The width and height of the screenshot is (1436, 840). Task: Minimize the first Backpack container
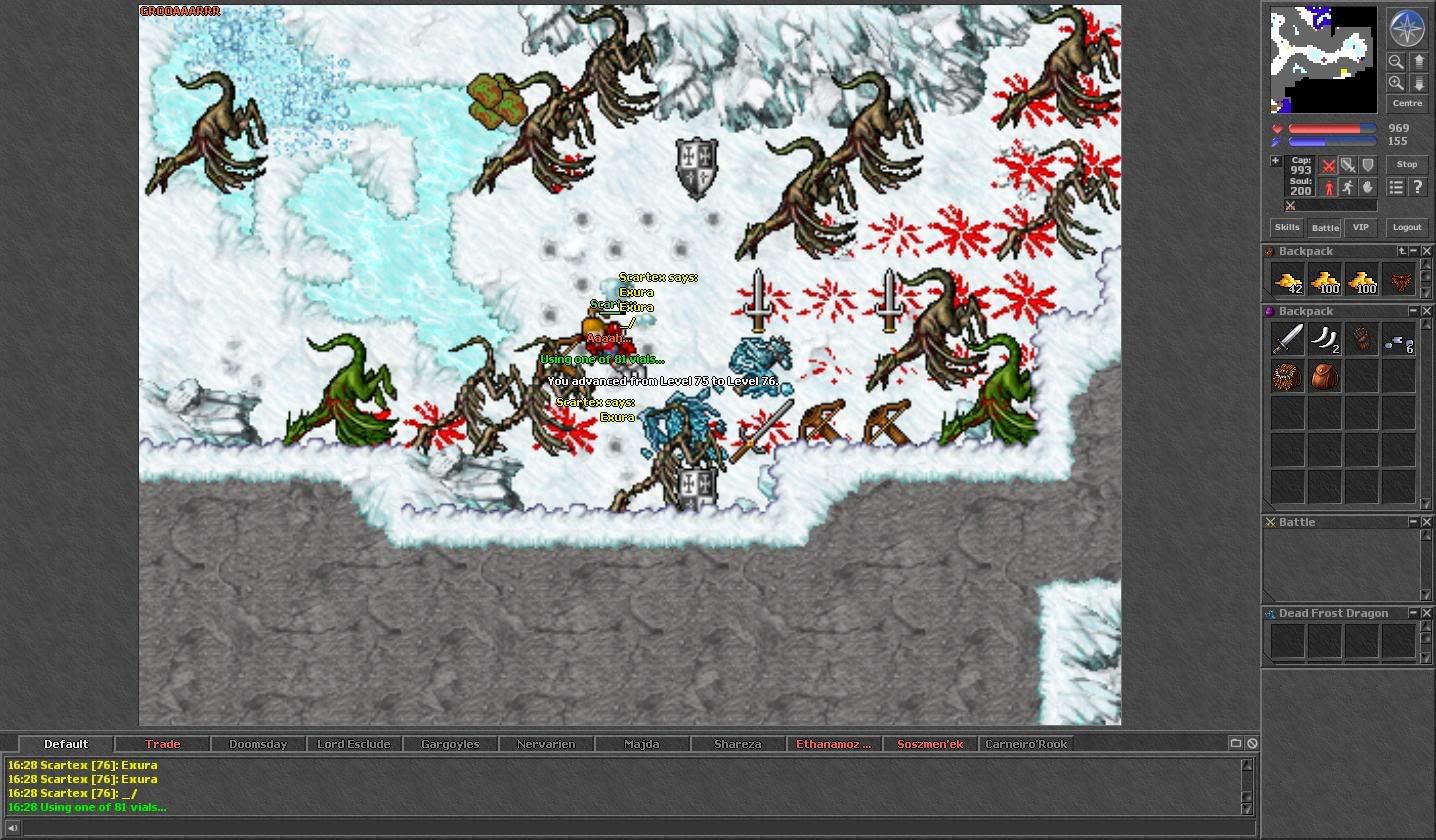[1414, 251]
